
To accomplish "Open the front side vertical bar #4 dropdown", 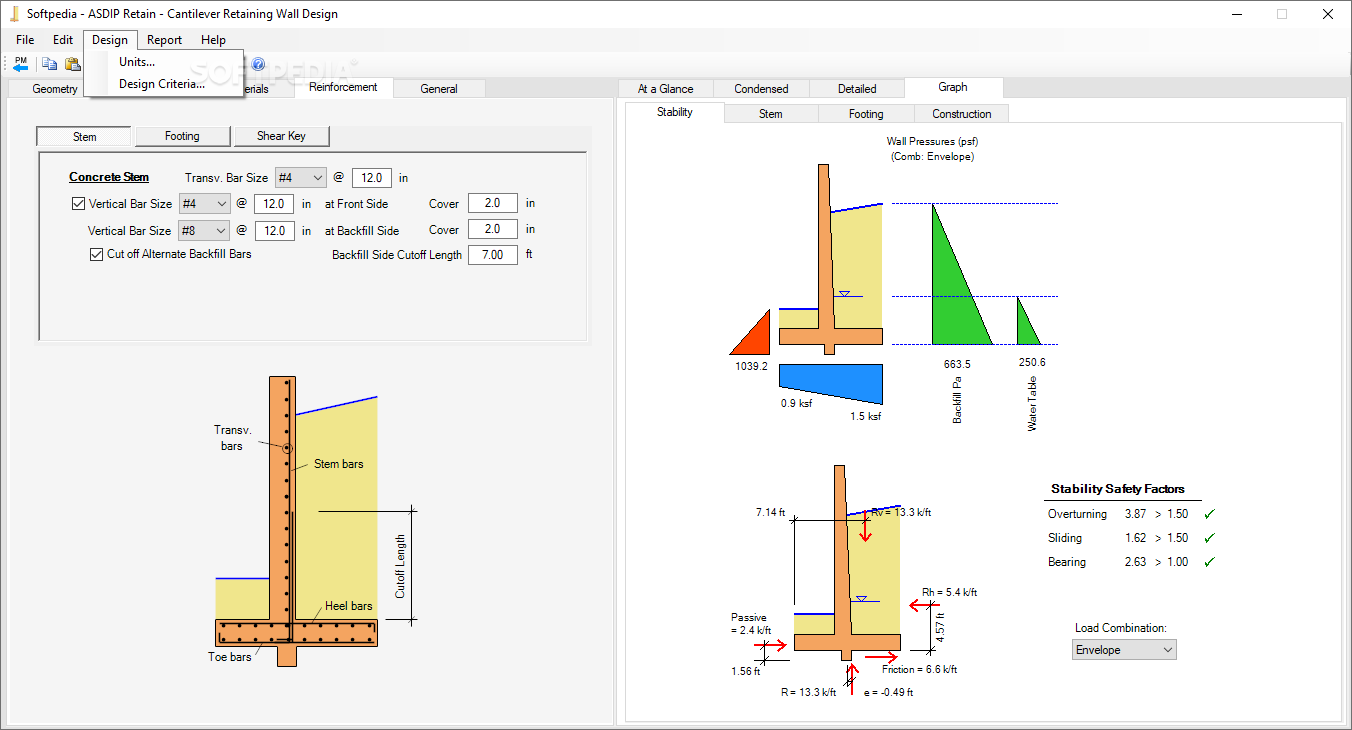I will [204, 204].
